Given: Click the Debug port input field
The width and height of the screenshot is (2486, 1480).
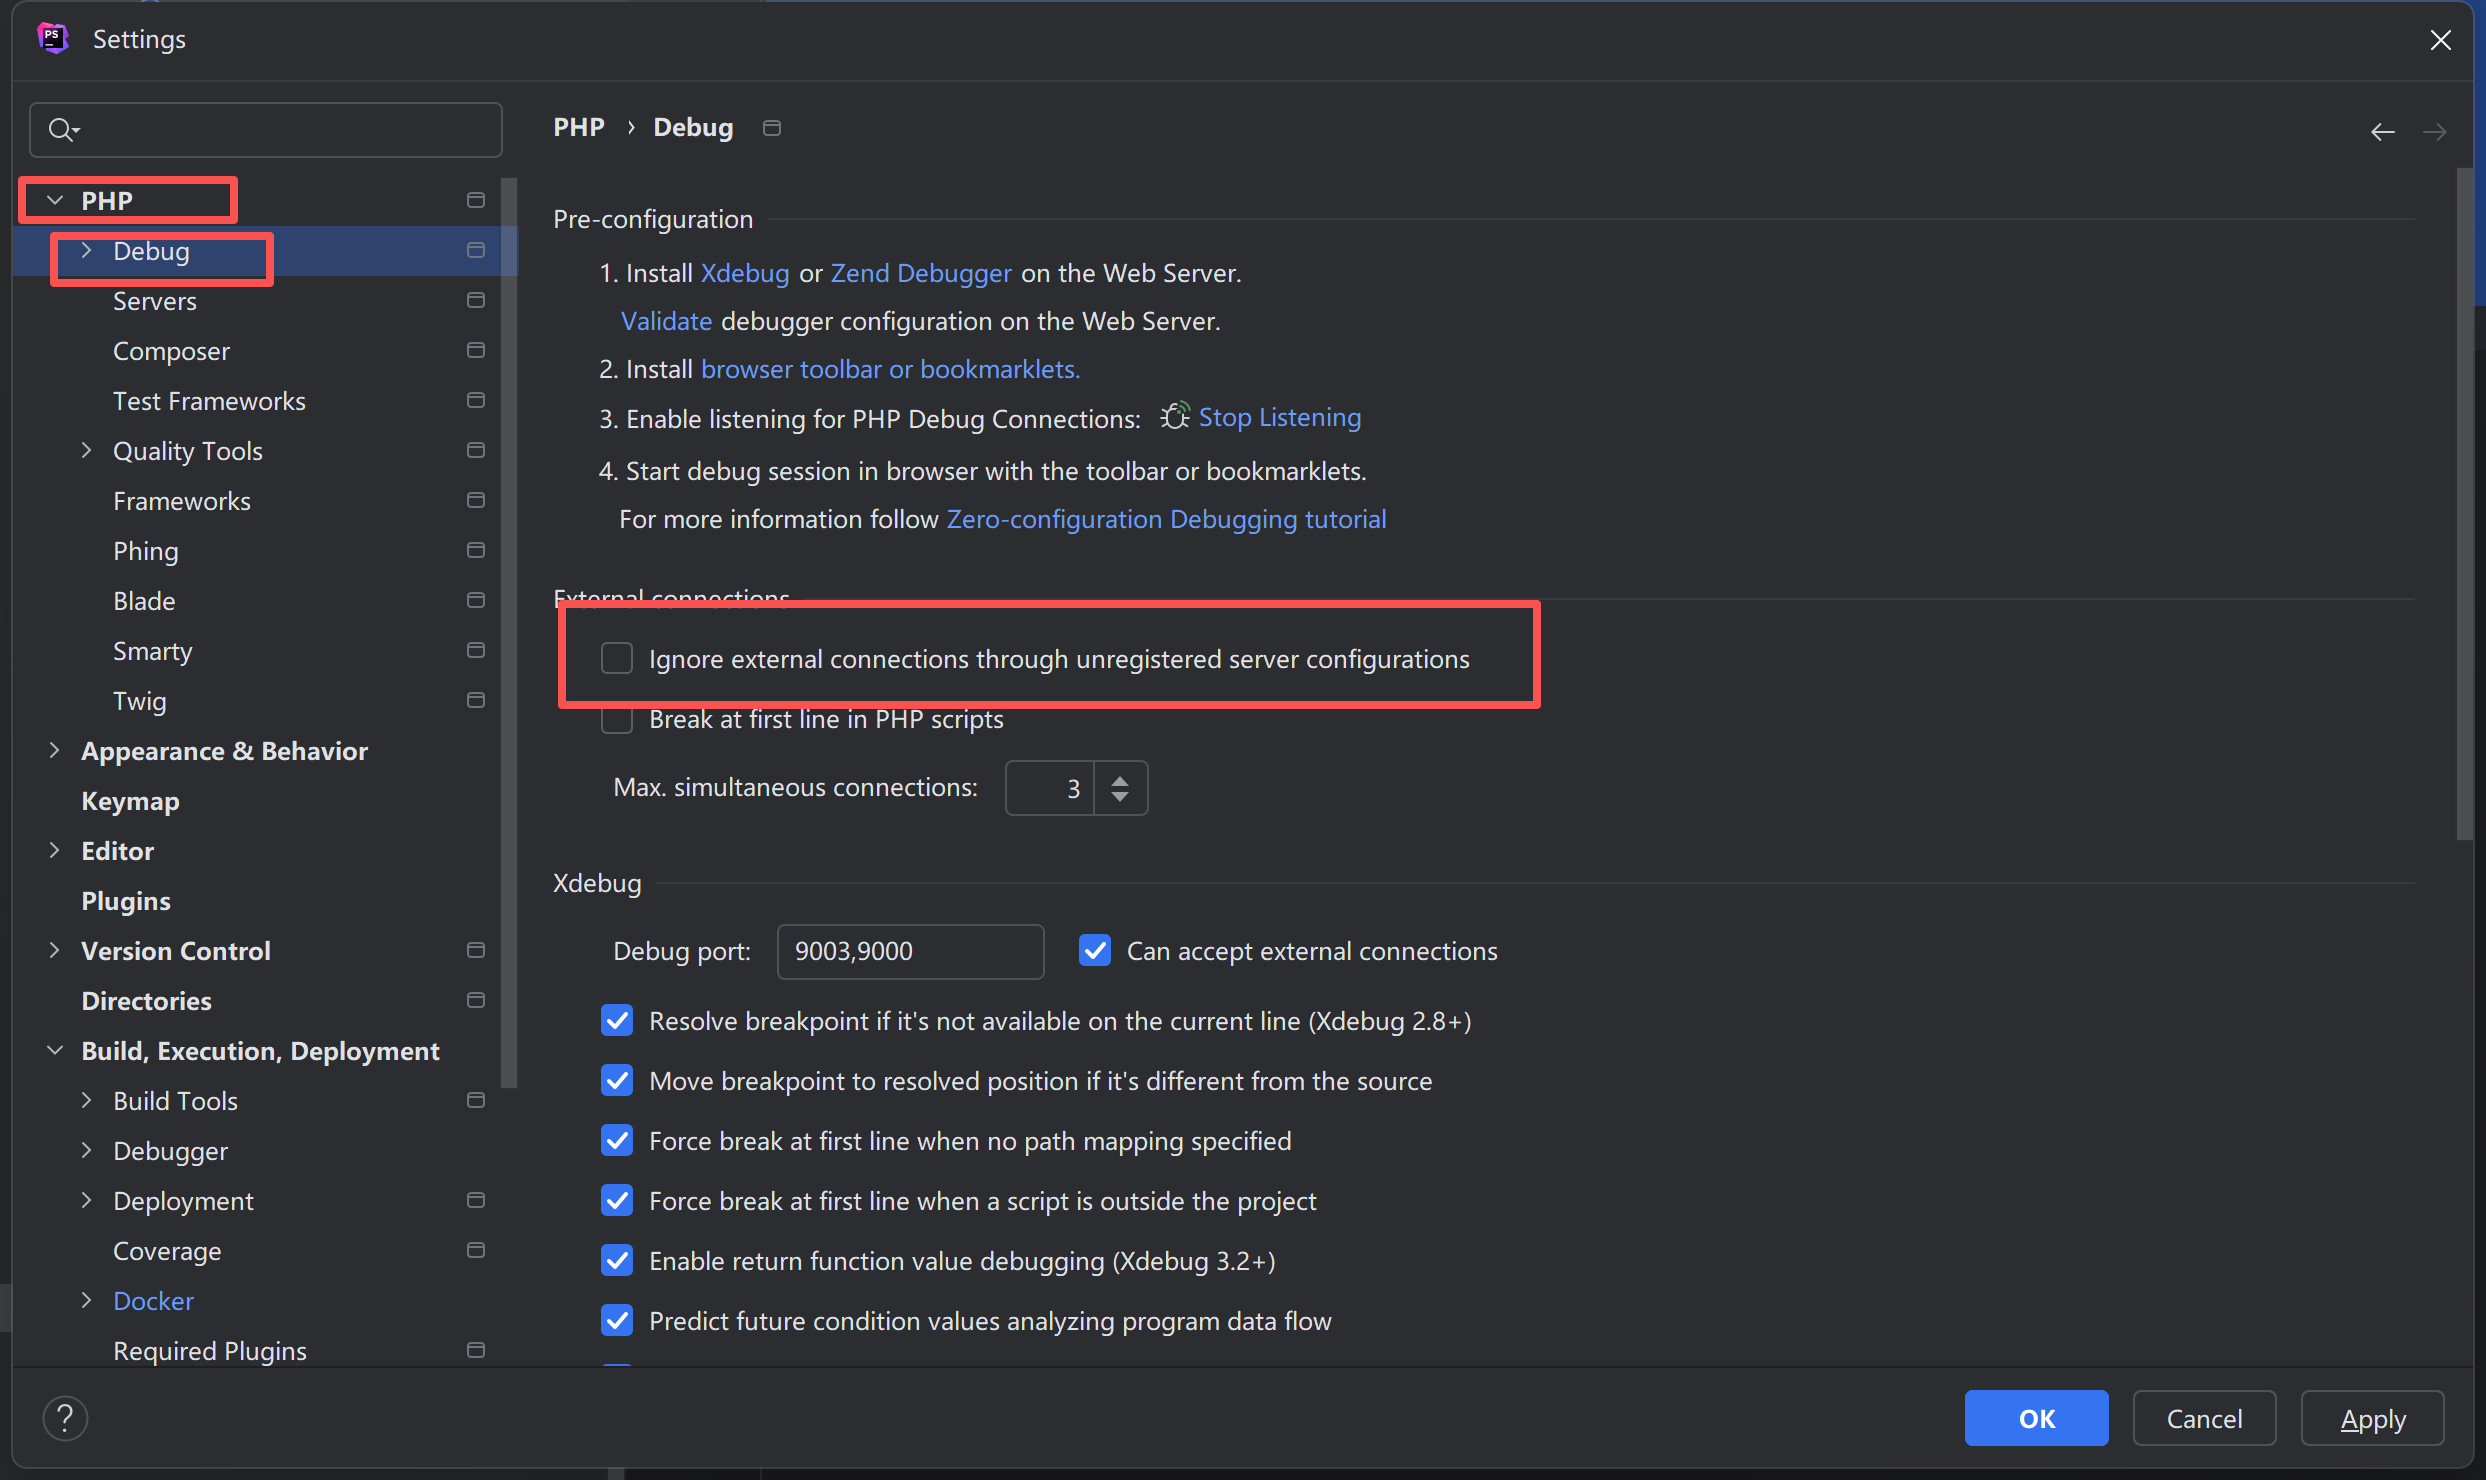Looking at the screenshot, I should tap(909, 951).
